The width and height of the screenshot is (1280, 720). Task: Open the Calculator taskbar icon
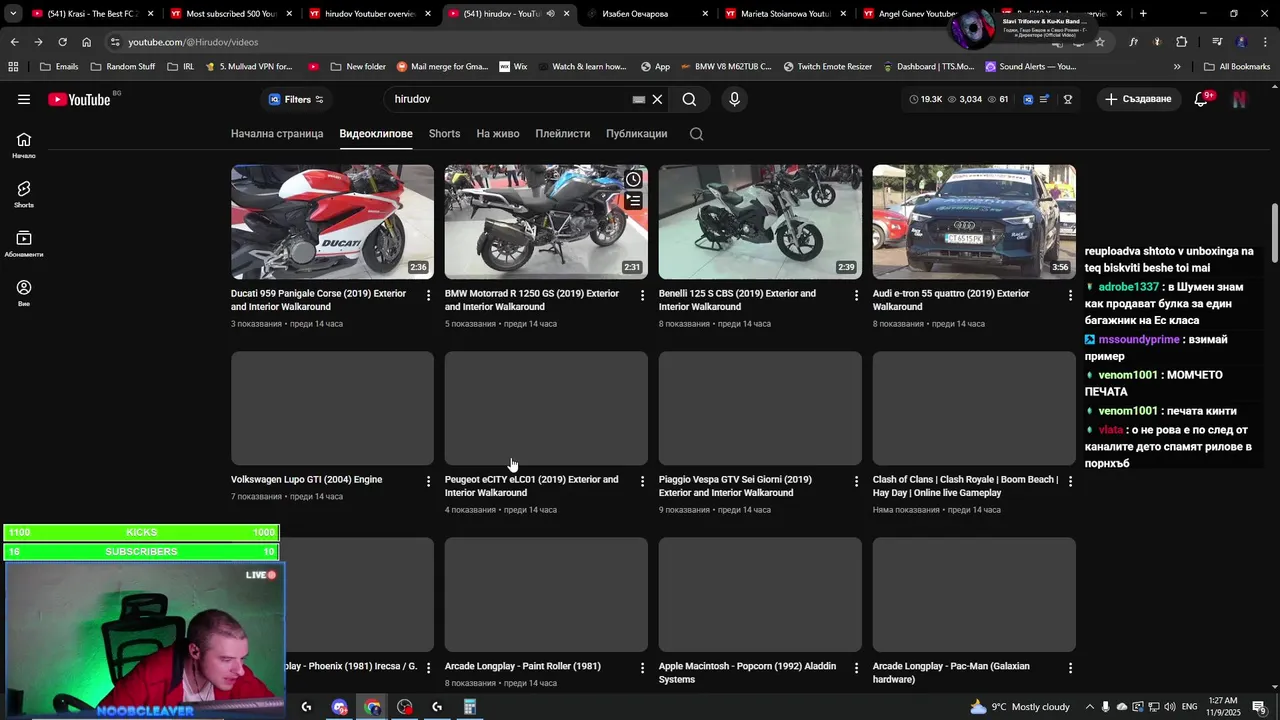(x=469, y=707)
